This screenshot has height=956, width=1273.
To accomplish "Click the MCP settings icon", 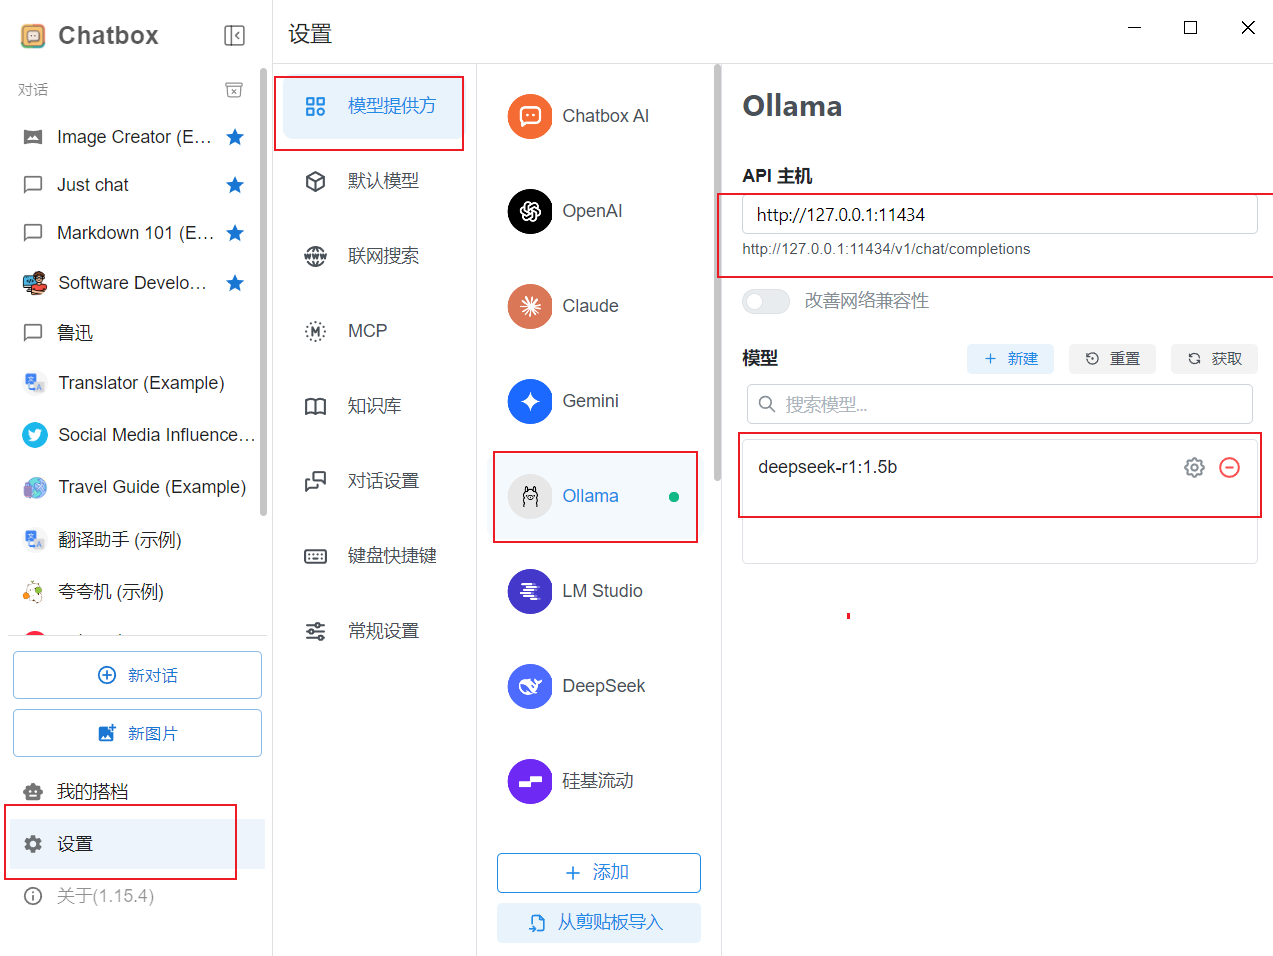I will coord(315,331).
